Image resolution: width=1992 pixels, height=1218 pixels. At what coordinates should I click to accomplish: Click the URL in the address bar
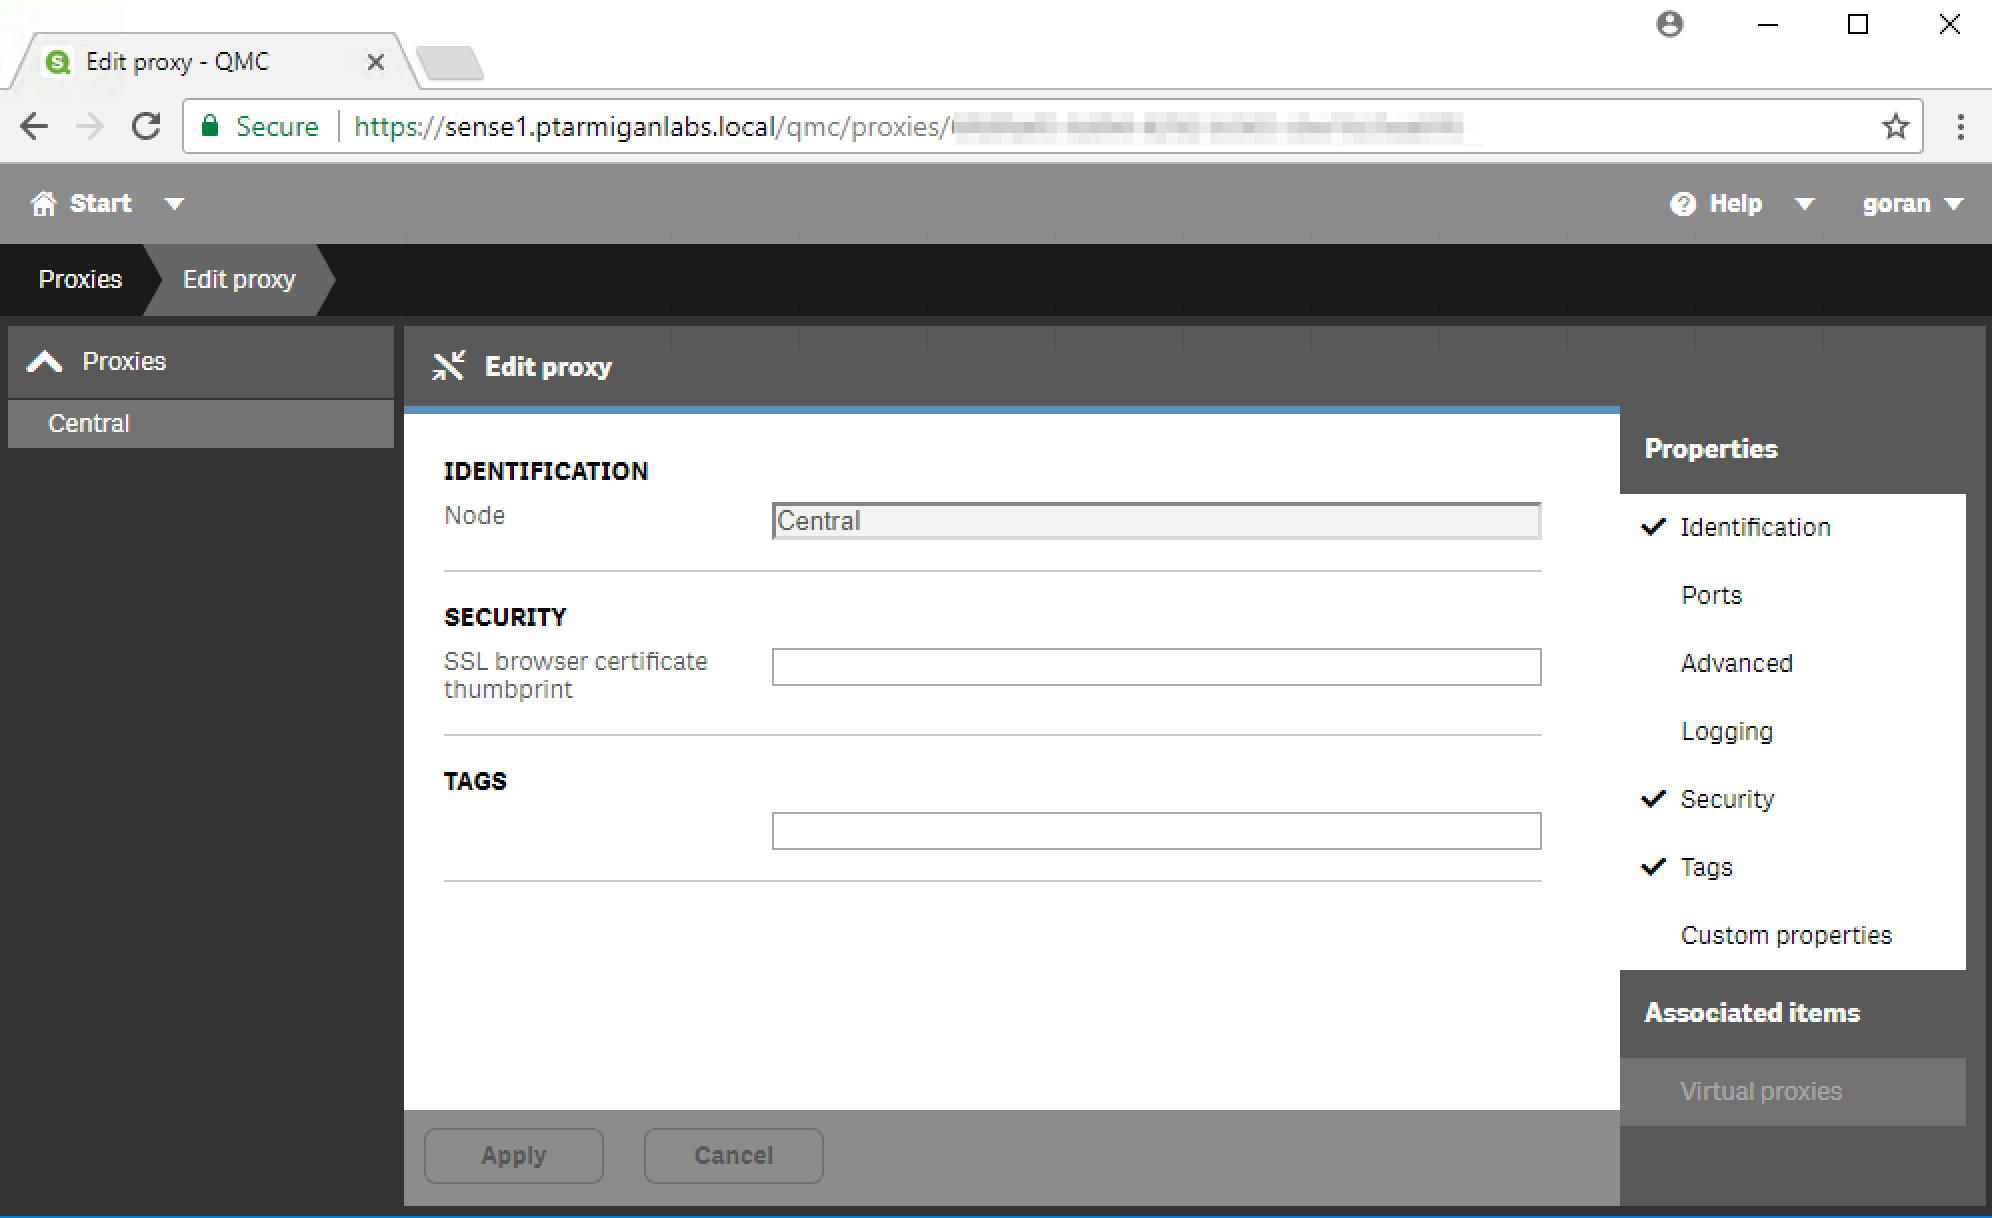908,127
